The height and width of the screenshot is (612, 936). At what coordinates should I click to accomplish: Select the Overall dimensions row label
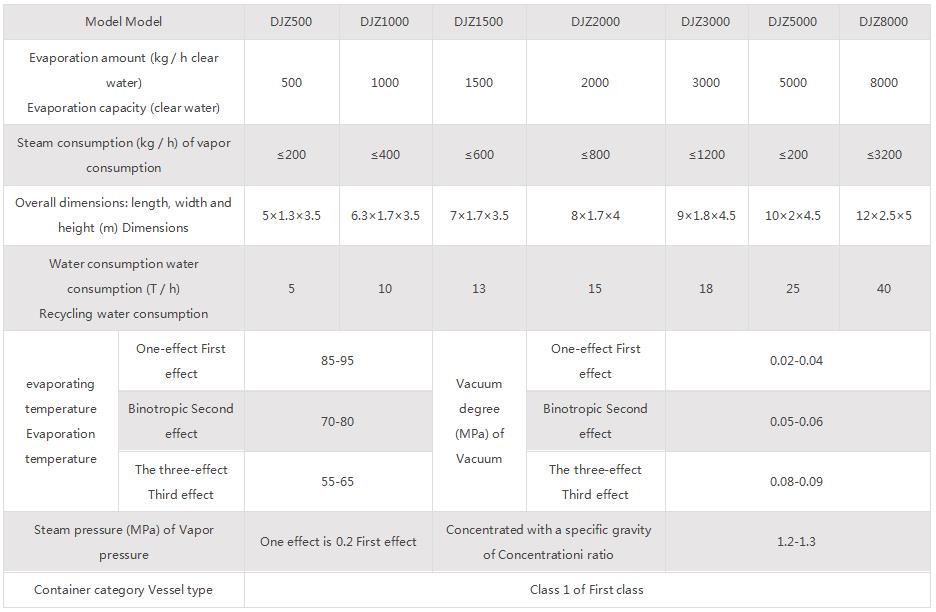pyautogui.click(x=123, y=215)
